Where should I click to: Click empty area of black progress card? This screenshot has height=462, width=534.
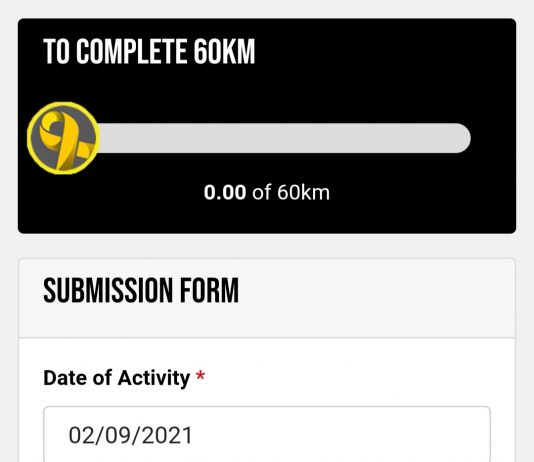pos(392,68)
